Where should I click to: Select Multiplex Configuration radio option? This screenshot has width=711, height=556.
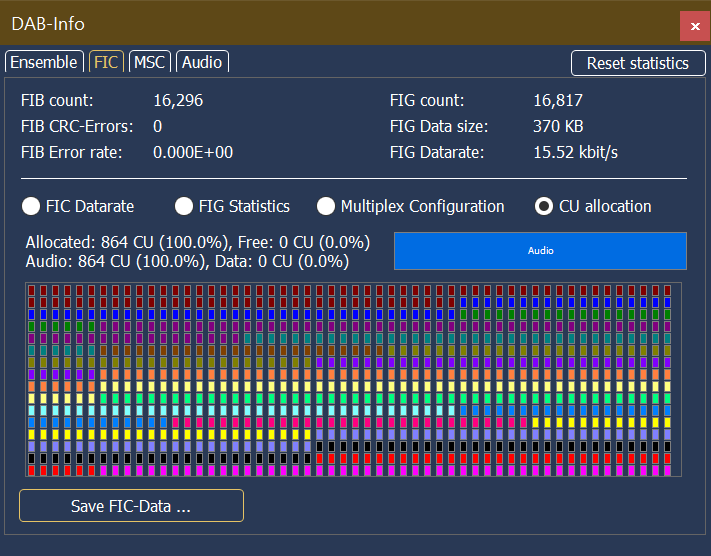(x=326, y=206)
